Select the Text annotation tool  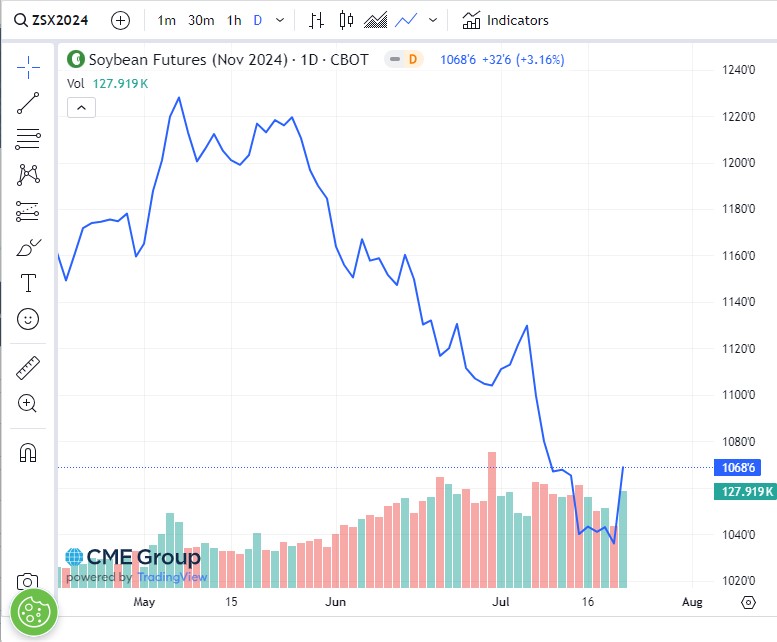[28, 283]
